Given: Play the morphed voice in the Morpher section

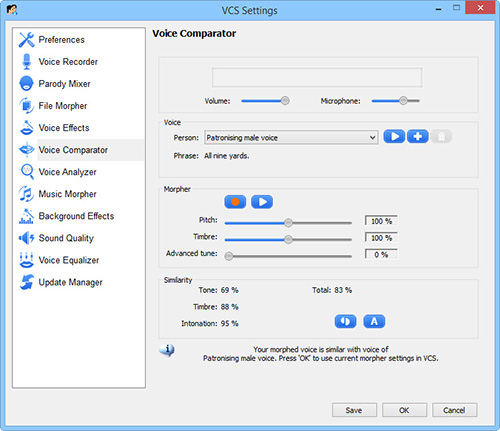Looking at the screenshot, I should pyautogui.click(x=262, y=202).
